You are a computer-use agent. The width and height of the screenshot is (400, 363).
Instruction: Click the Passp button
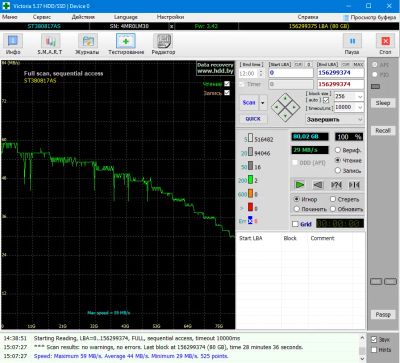point(383,314)
